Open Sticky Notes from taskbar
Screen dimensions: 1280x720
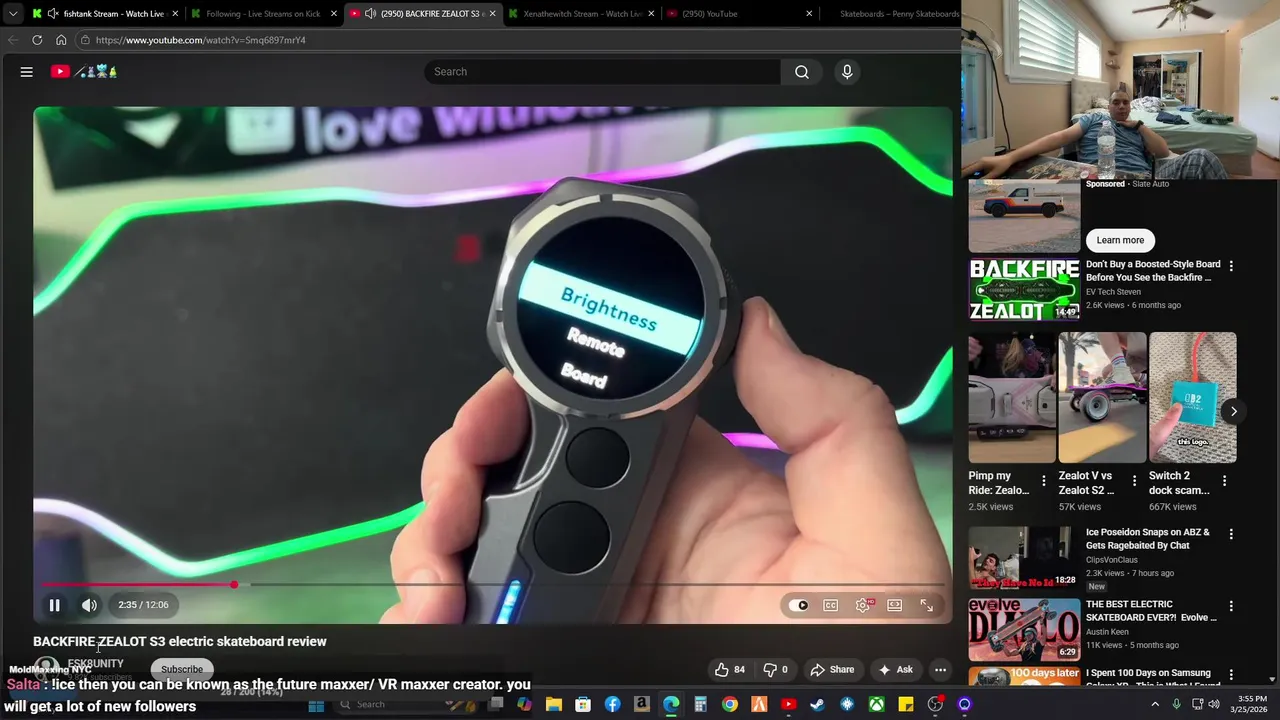click(905, 705)
